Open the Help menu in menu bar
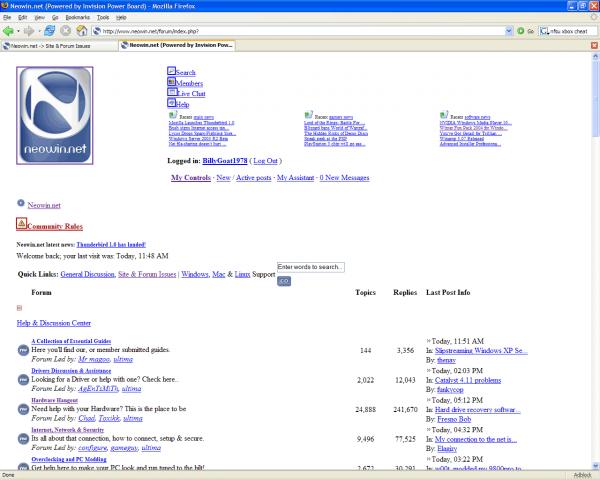Image resolution: width=600 pixels, height=480 pixels. click(121, 17)
